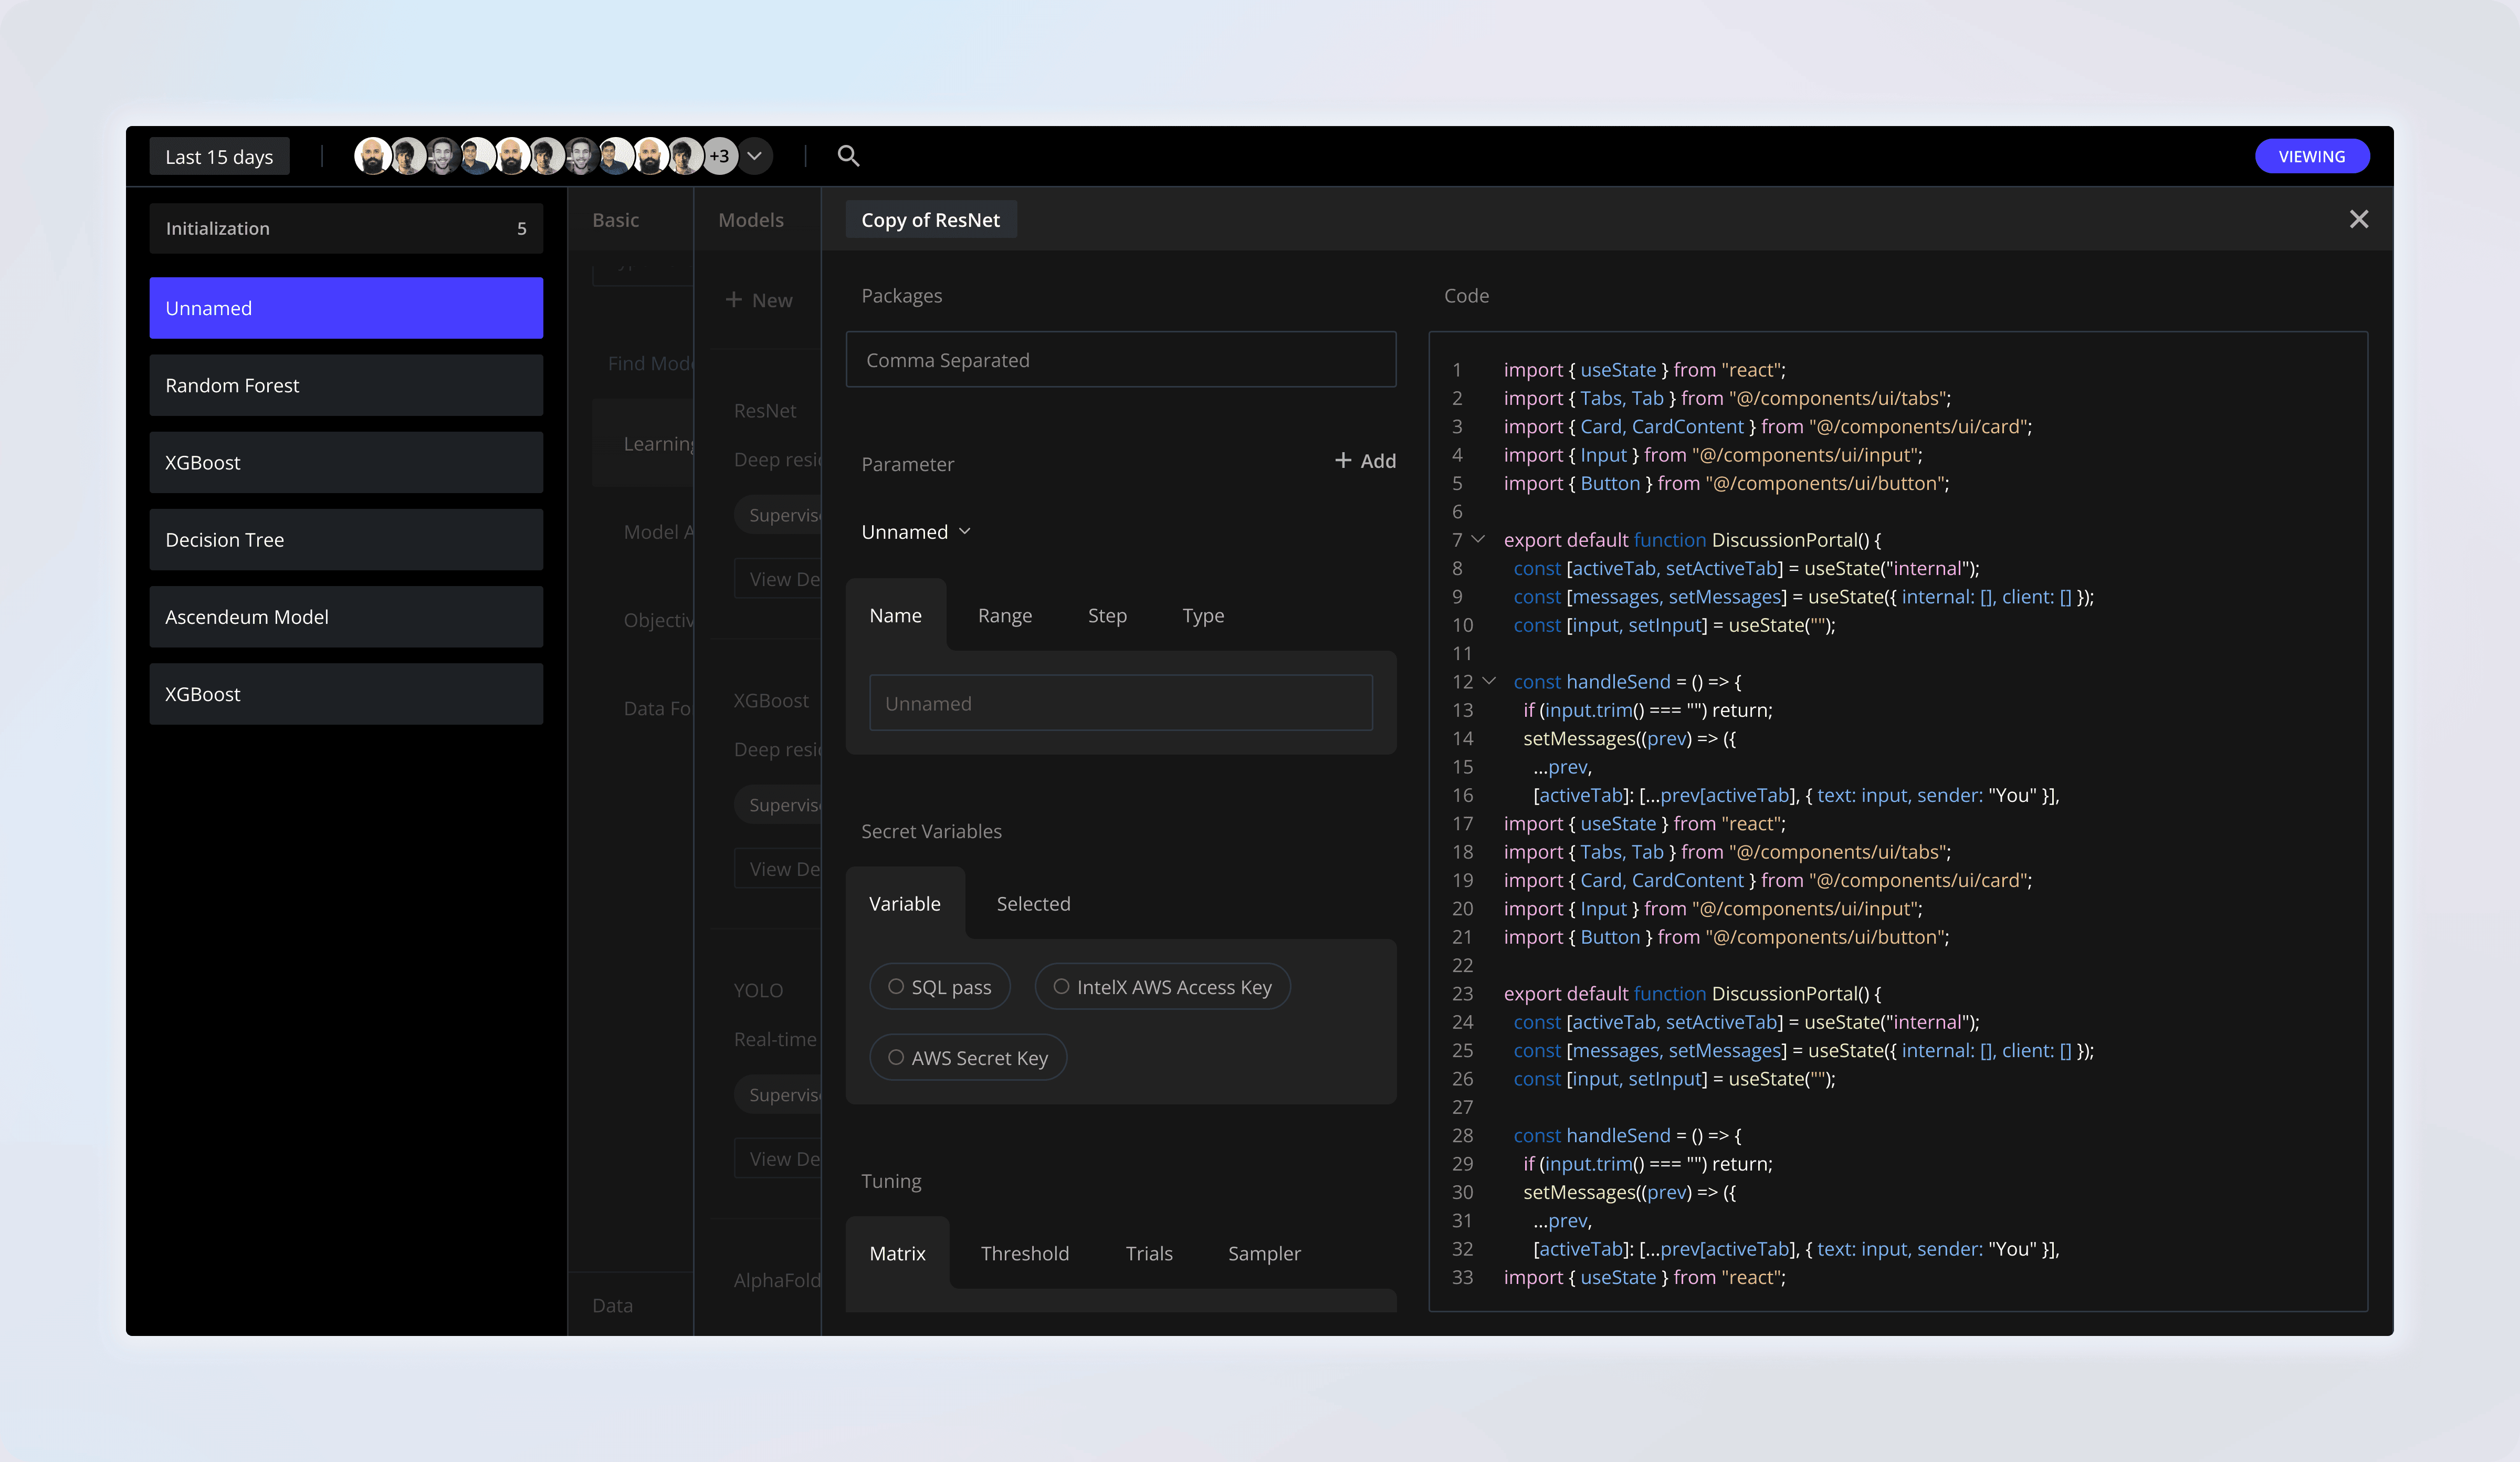Open the Unnamed parameter dropdown

(x=916, y=532)
